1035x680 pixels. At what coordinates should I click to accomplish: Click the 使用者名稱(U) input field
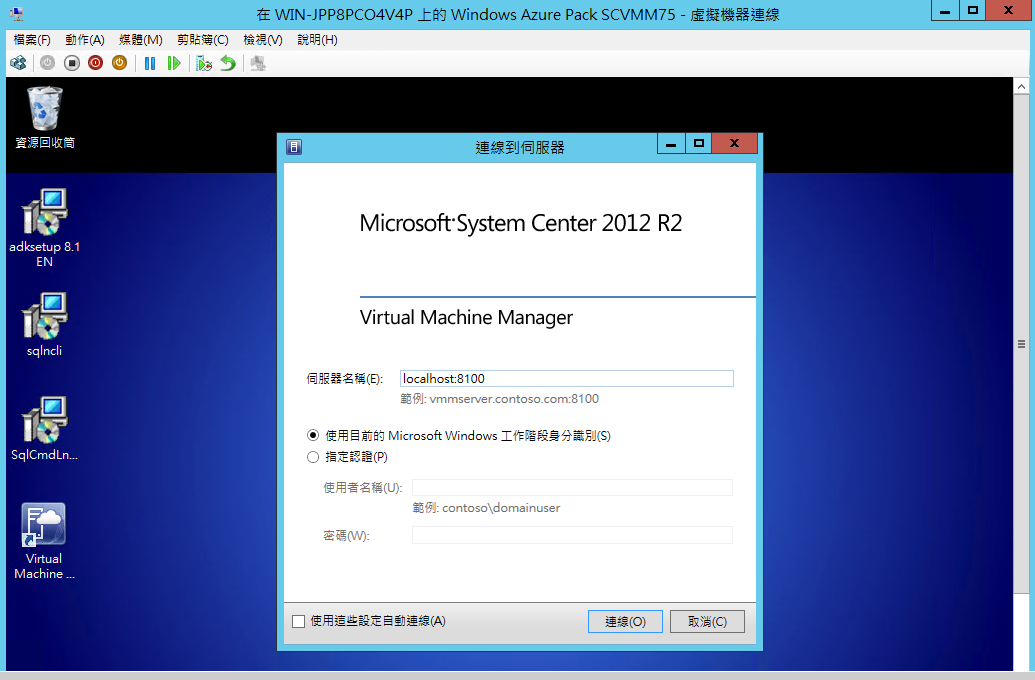[x=572, y=487]
